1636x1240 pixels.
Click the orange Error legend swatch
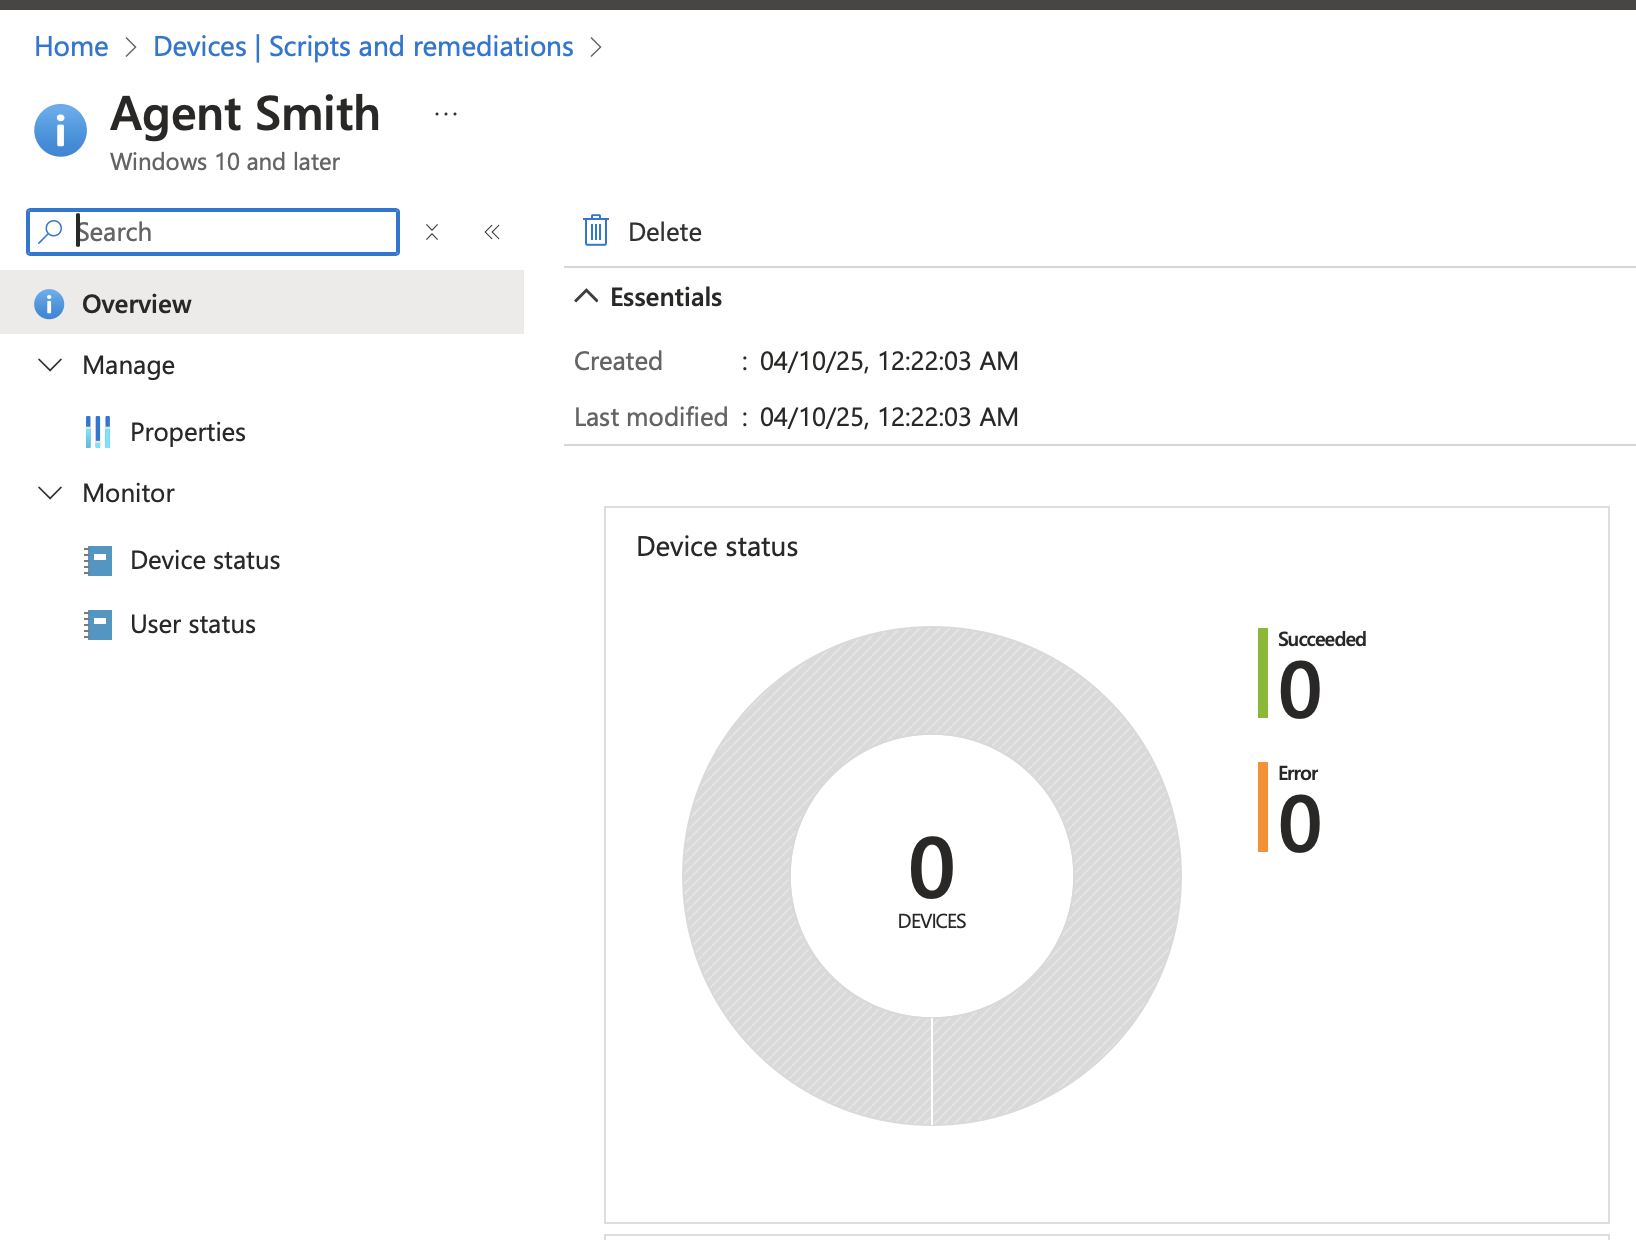click(1263, 807)
